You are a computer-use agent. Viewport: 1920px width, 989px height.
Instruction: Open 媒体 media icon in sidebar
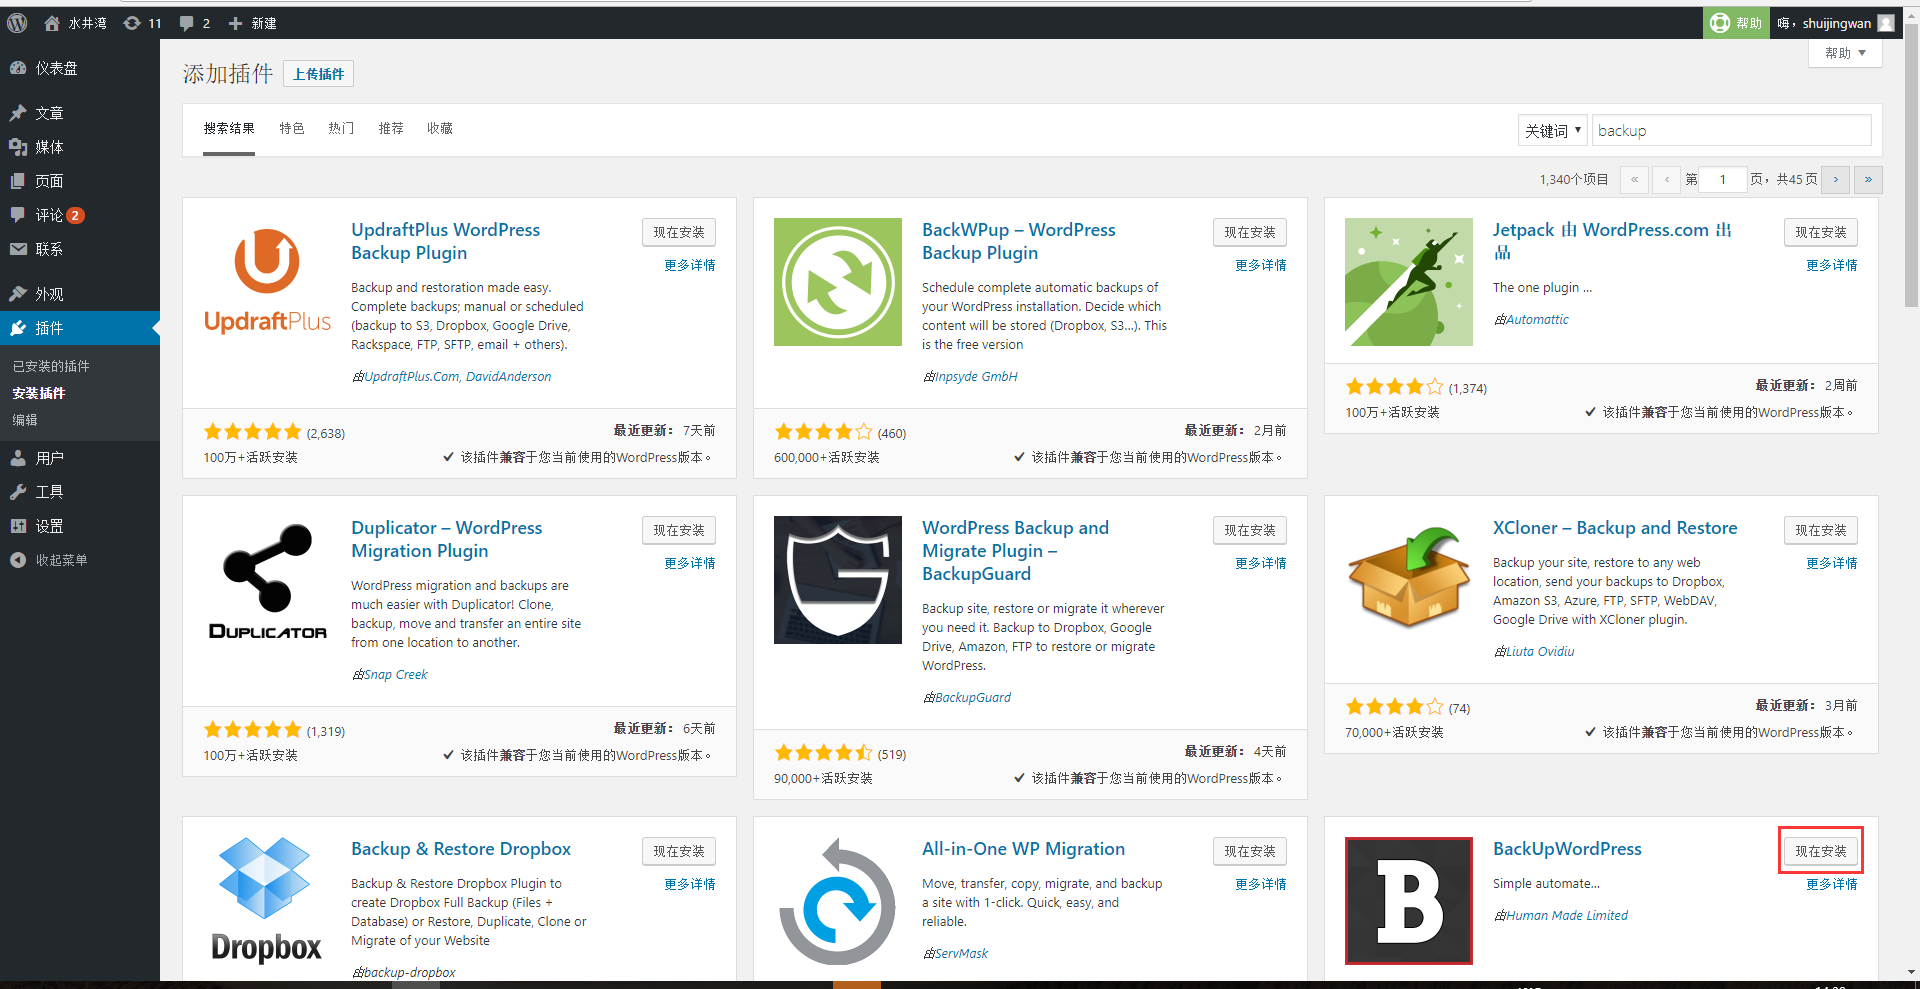pos(18,147)
